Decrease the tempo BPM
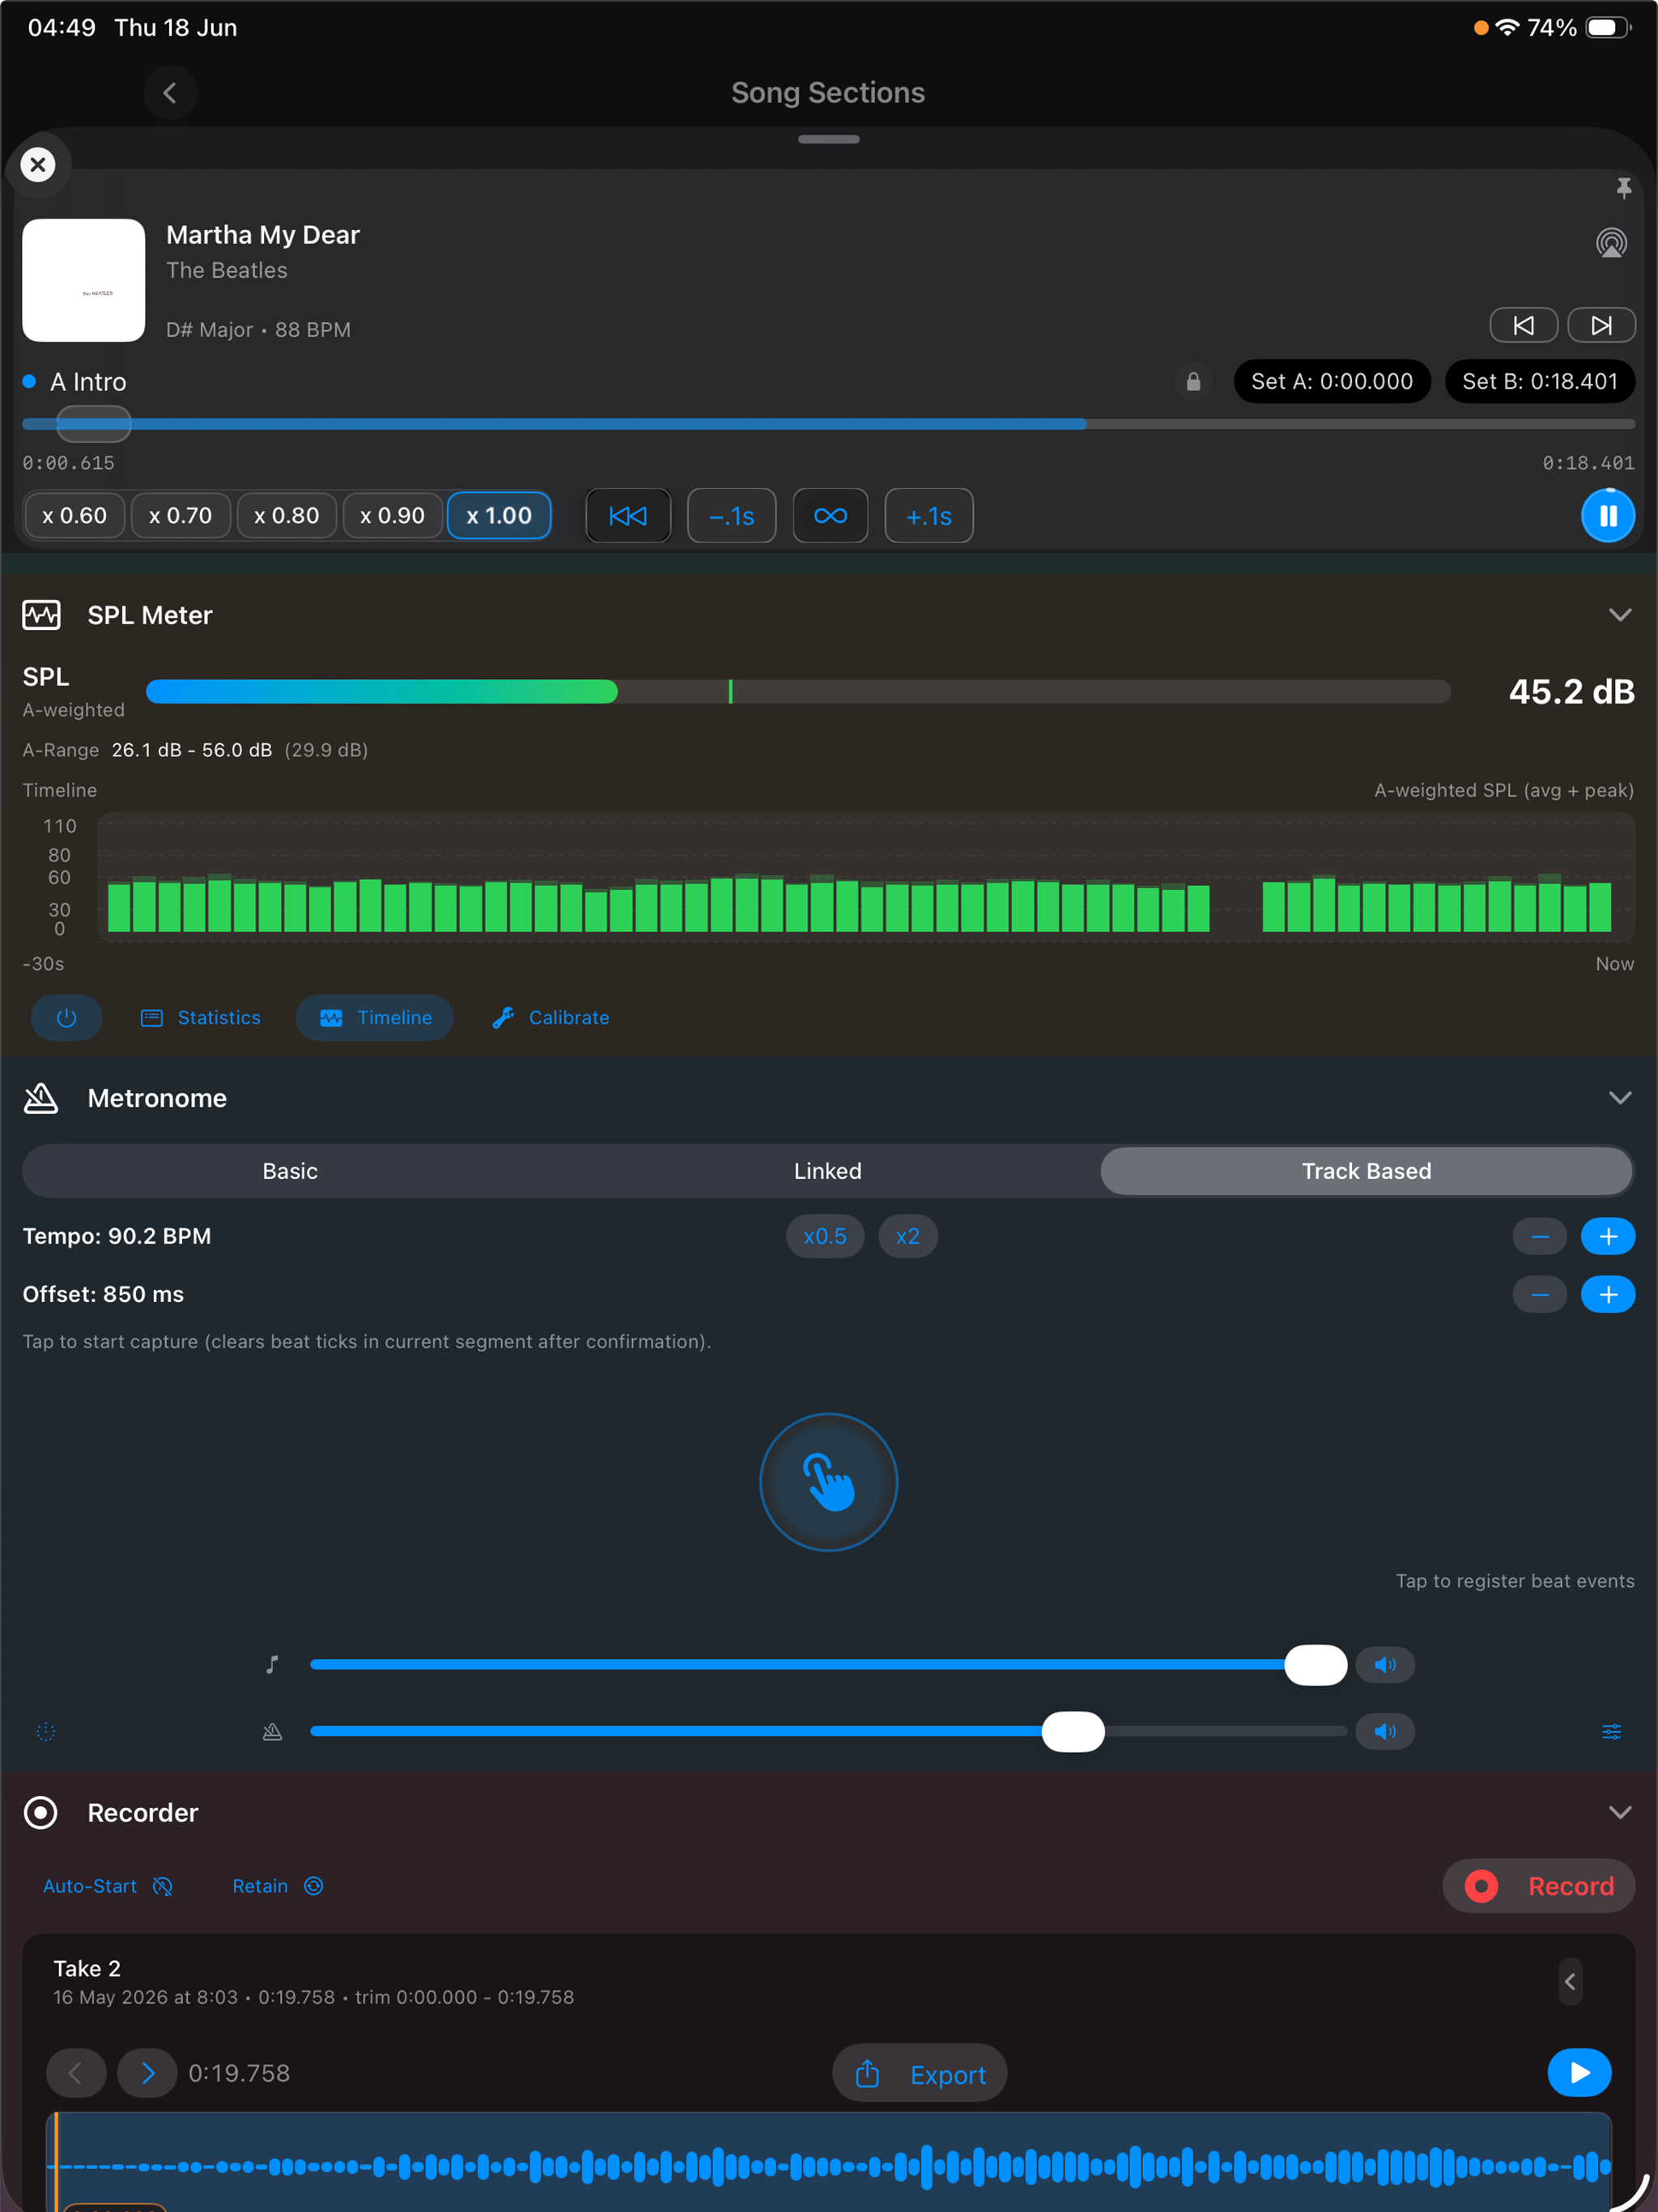 click(1540, 1237)
